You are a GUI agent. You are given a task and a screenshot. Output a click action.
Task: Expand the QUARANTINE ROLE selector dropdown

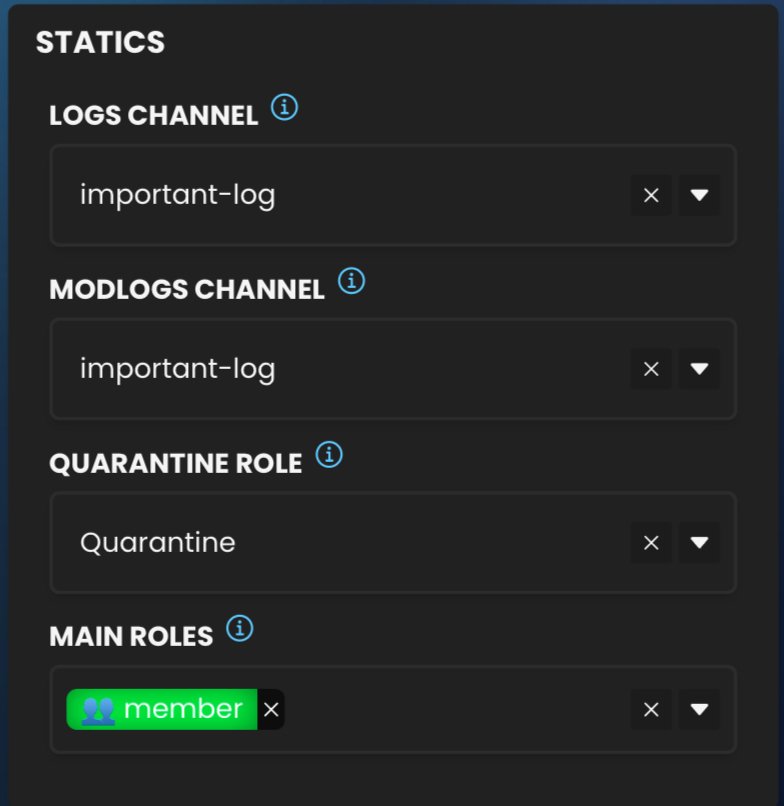[x=699, y=543]
